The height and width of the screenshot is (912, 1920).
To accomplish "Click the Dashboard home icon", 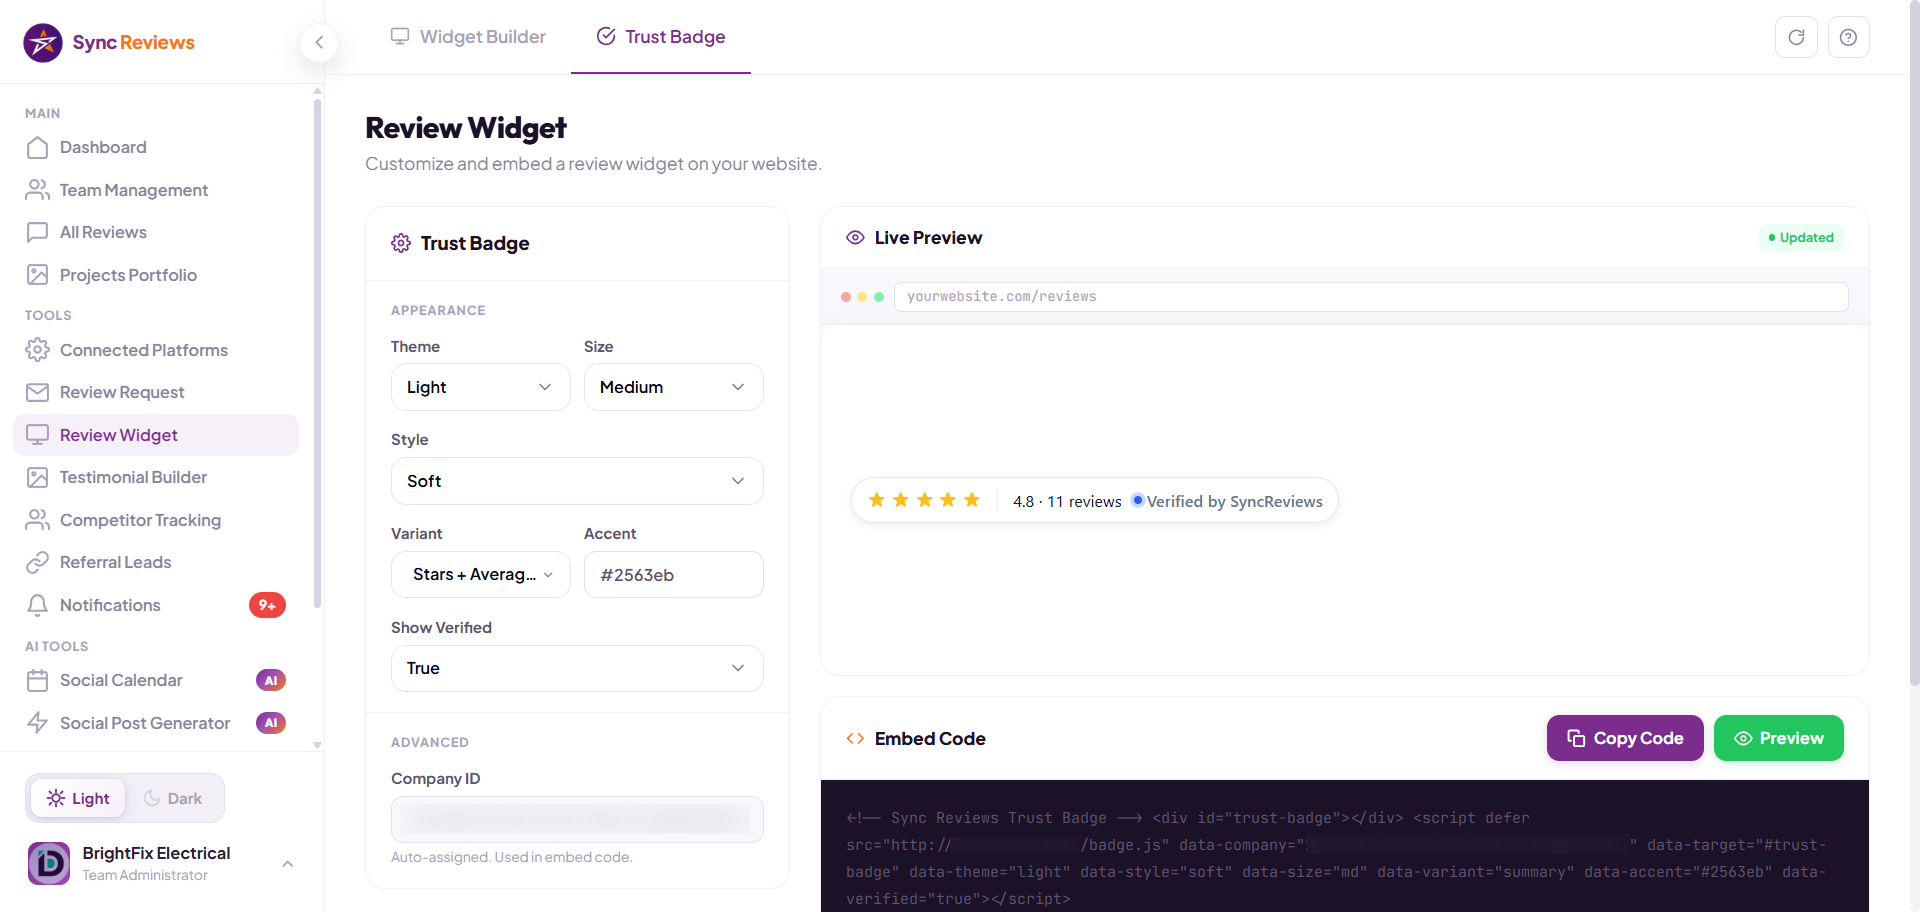I will [37, 148].
